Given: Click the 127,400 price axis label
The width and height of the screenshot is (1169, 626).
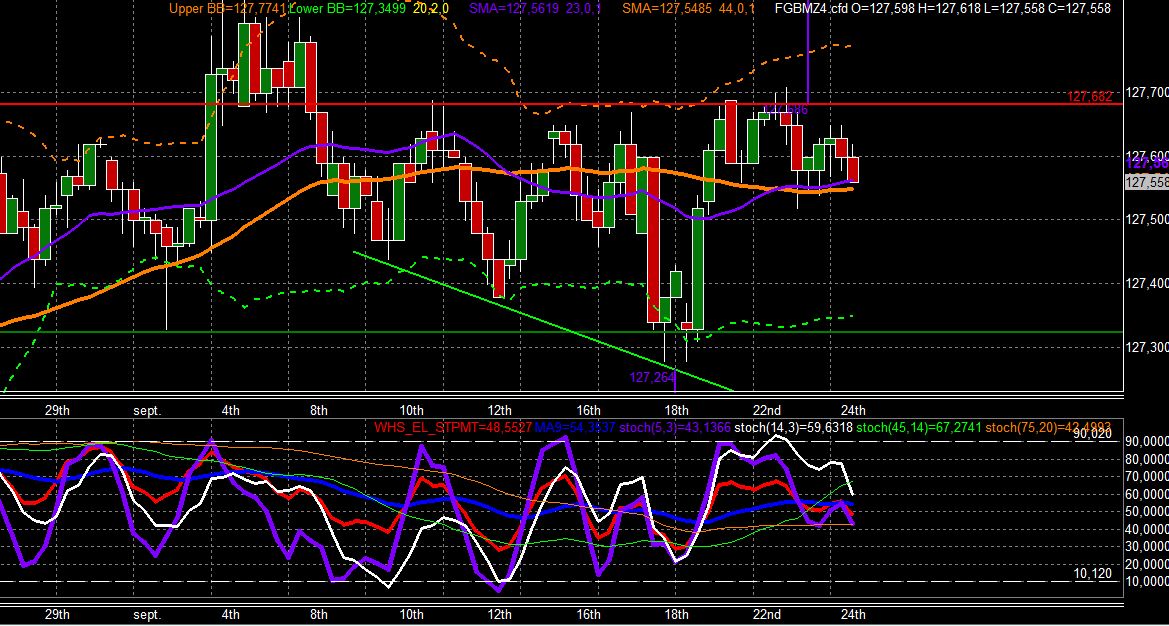Looking at the screenshot, I should pos(1147,283).
